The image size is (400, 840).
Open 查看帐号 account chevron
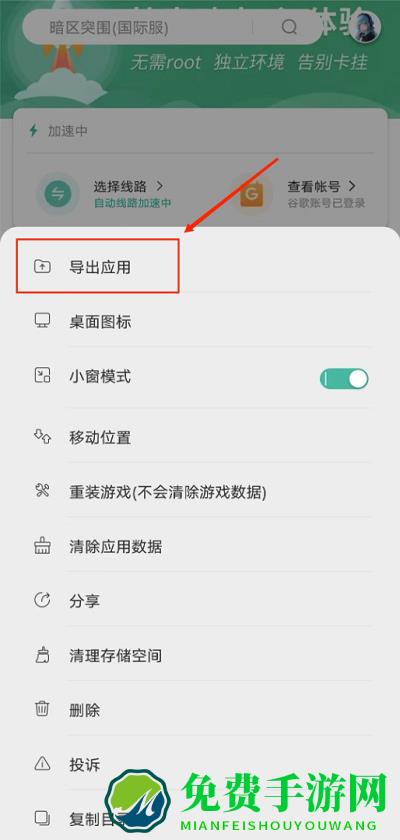[352, 186]
